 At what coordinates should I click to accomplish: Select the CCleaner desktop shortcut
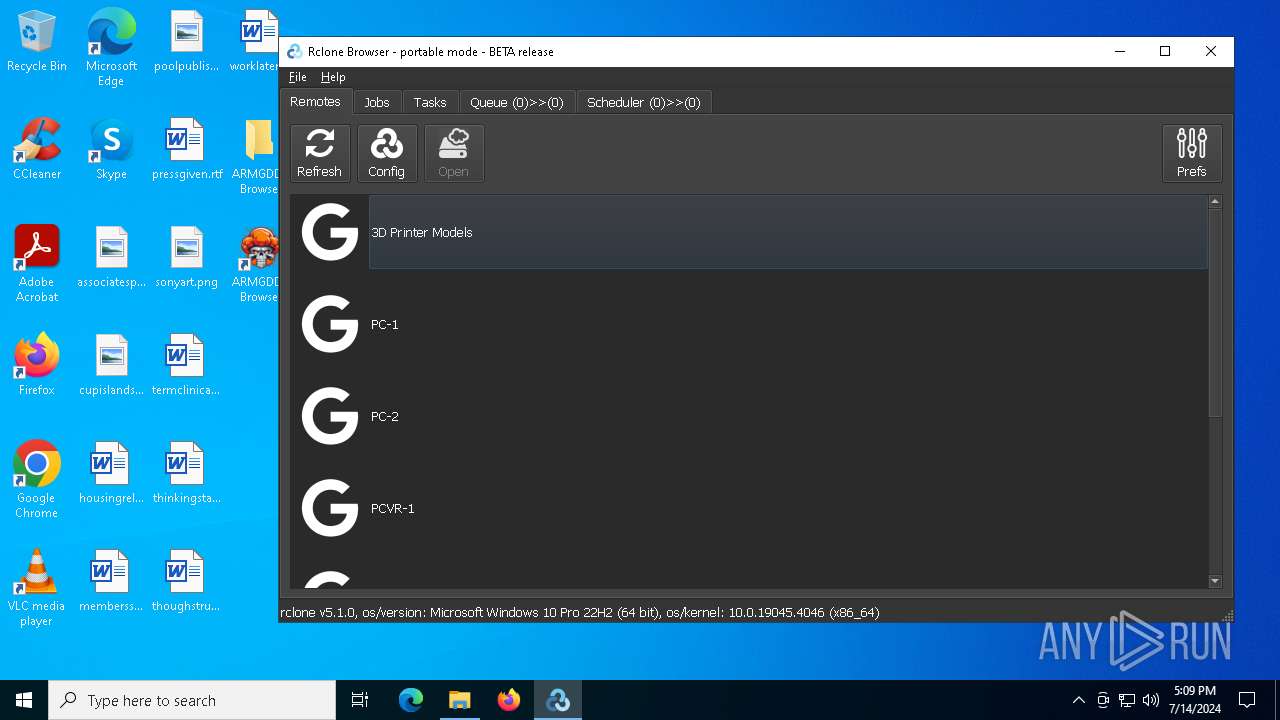point(37,150)
